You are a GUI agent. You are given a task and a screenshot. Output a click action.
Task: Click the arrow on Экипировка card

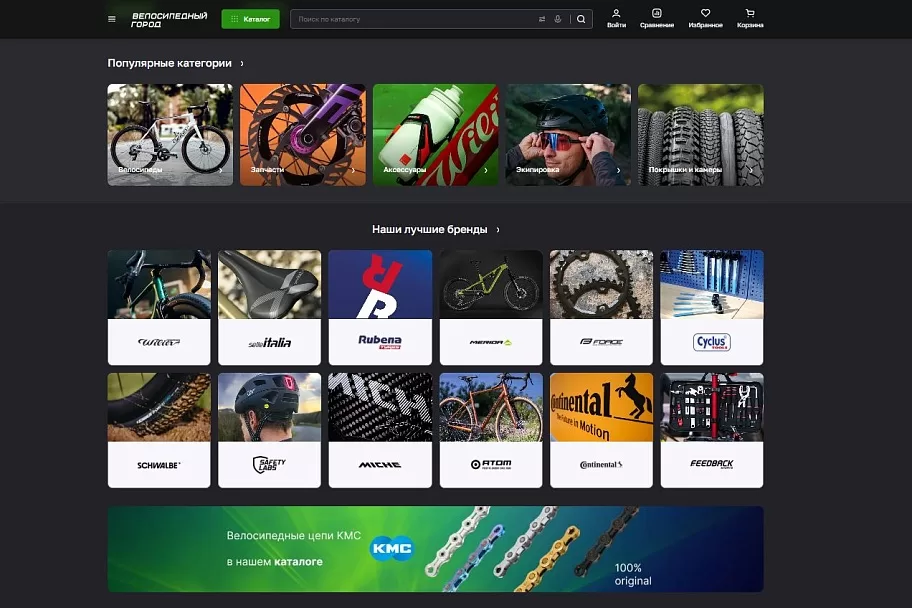click(x=618, y=170)
